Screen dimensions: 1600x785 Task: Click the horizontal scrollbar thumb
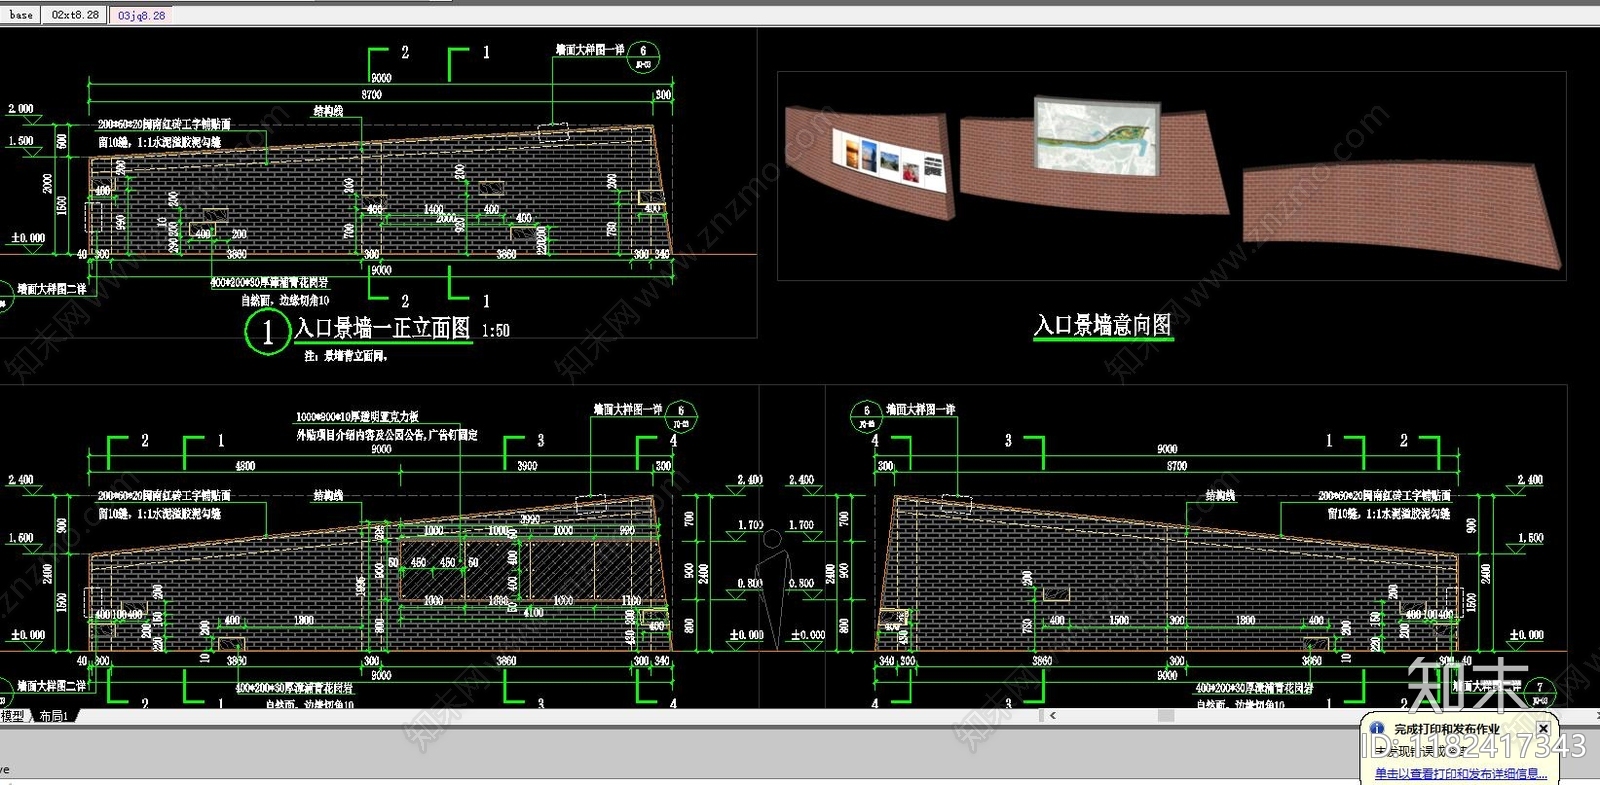pyautogui.click(x=1166, y=715)
